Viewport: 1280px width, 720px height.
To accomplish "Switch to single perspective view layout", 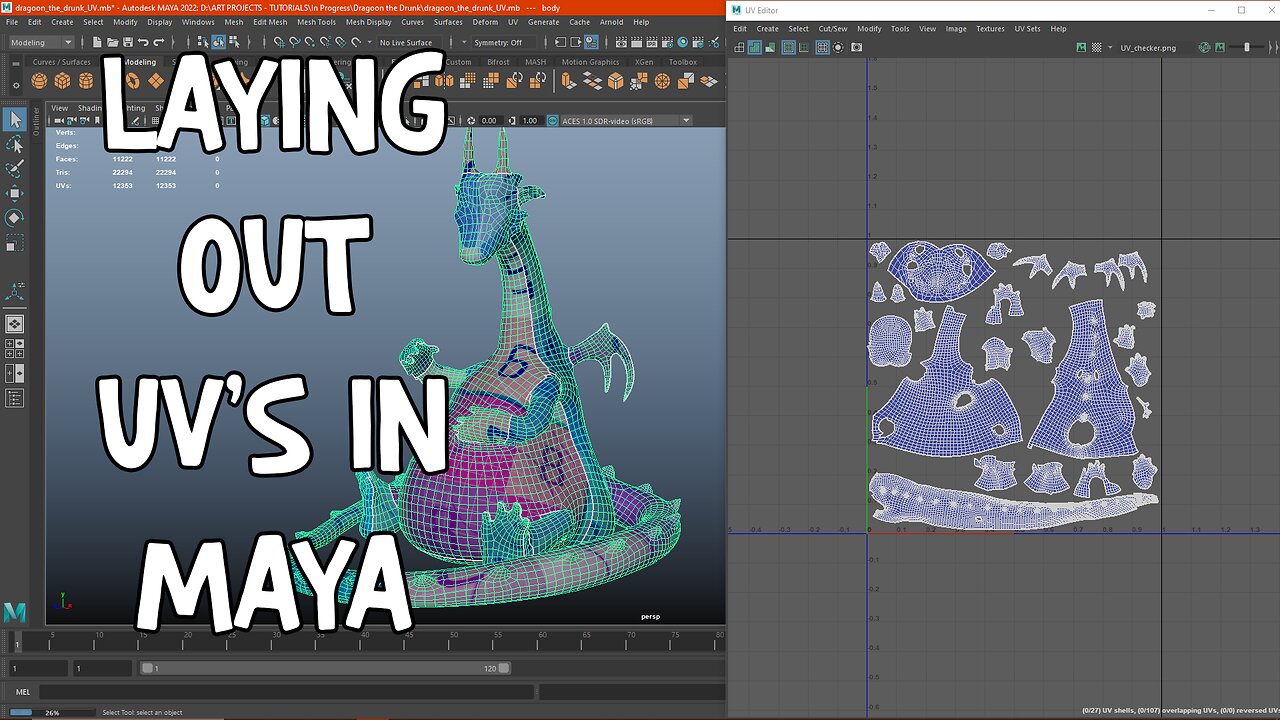I will [14, 324].
